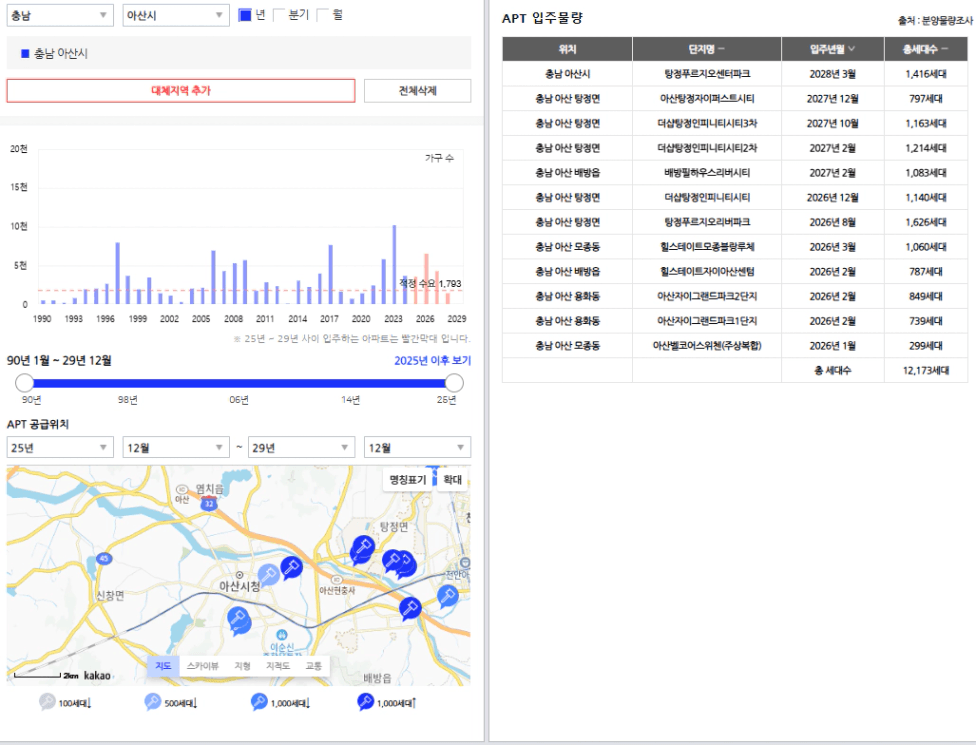
Task: Click the 충남 아산시 blue legend square
Action: tap(26, 54)
